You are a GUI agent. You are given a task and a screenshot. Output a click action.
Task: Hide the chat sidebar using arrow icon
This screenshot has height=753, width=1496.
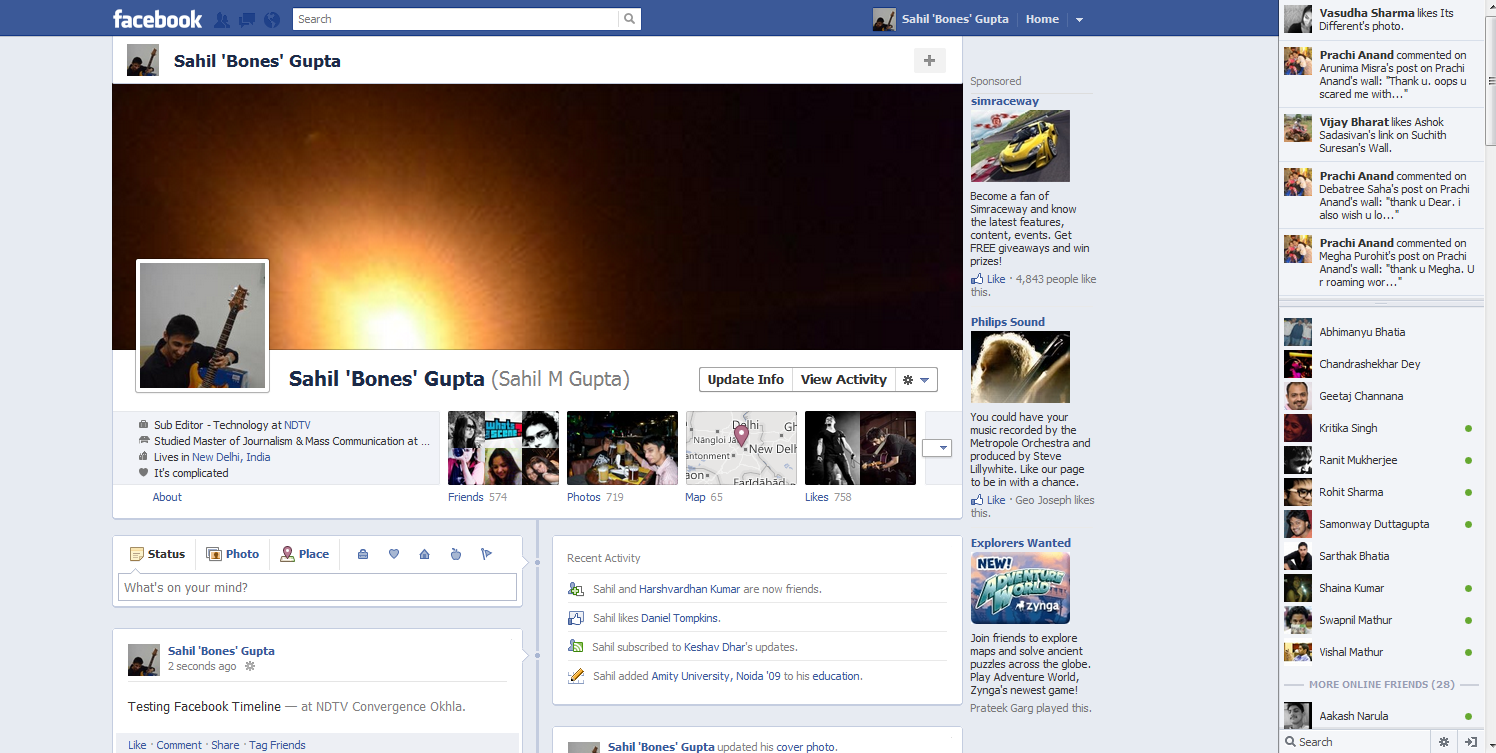click(1471, 742)
